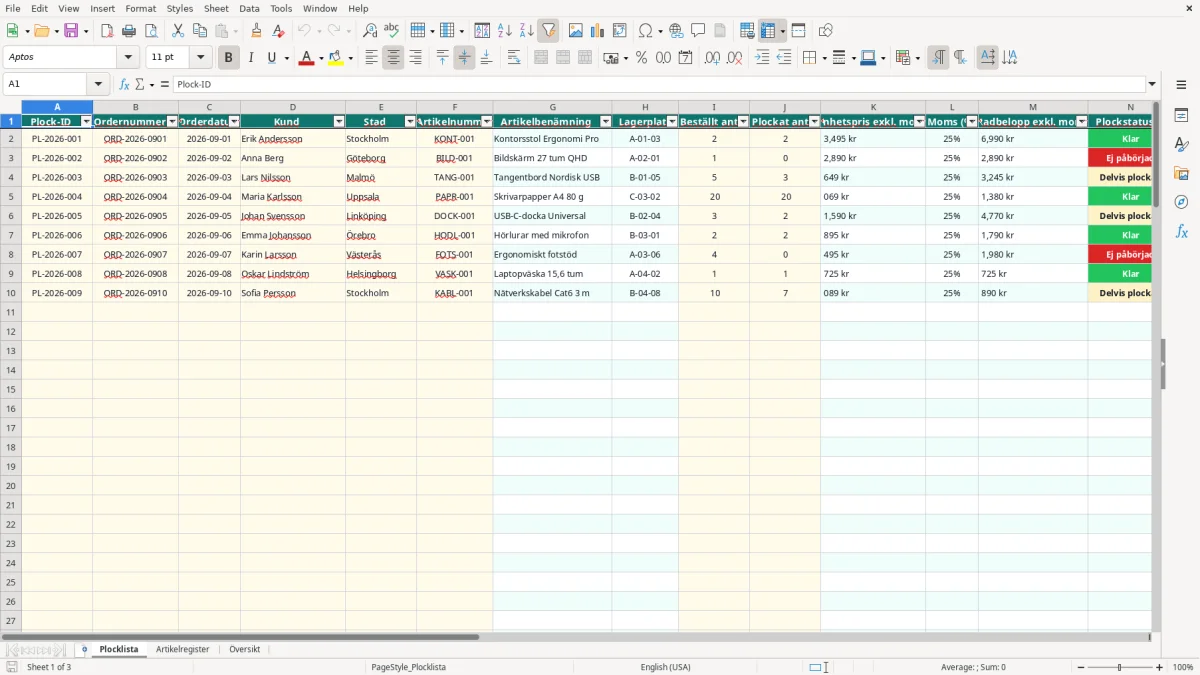
Task: Expand the formula bar
Action: point(1152,84)
